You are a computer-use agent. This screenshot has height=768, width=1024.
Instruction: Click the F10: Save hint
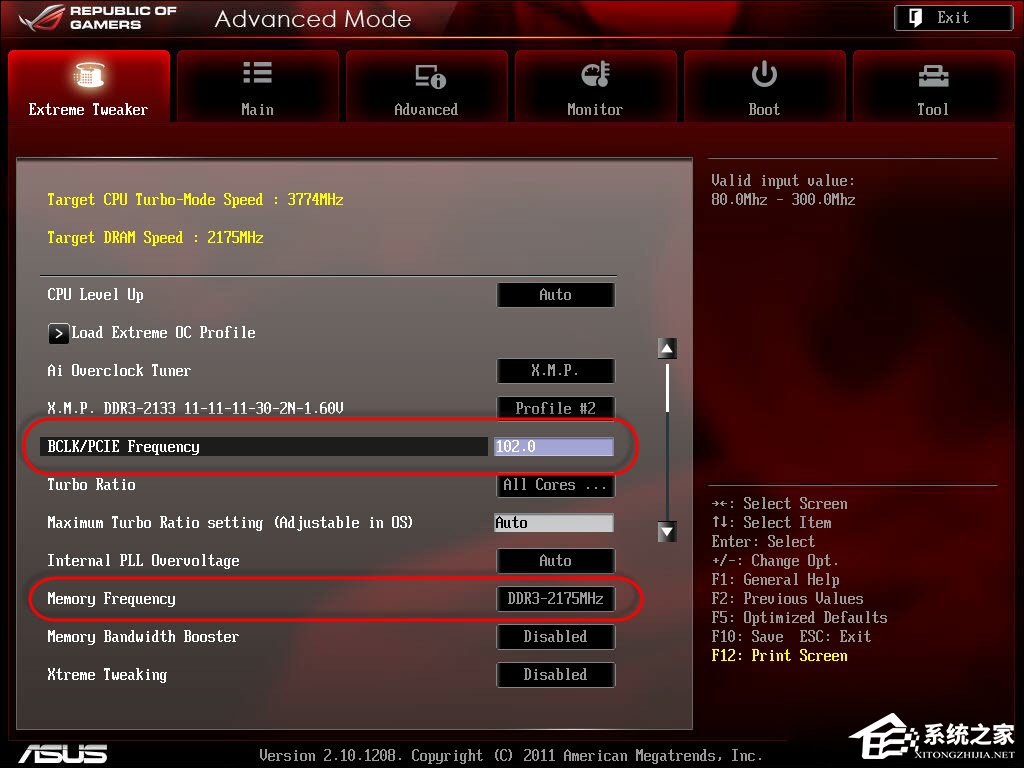click(x=748, y=637)
